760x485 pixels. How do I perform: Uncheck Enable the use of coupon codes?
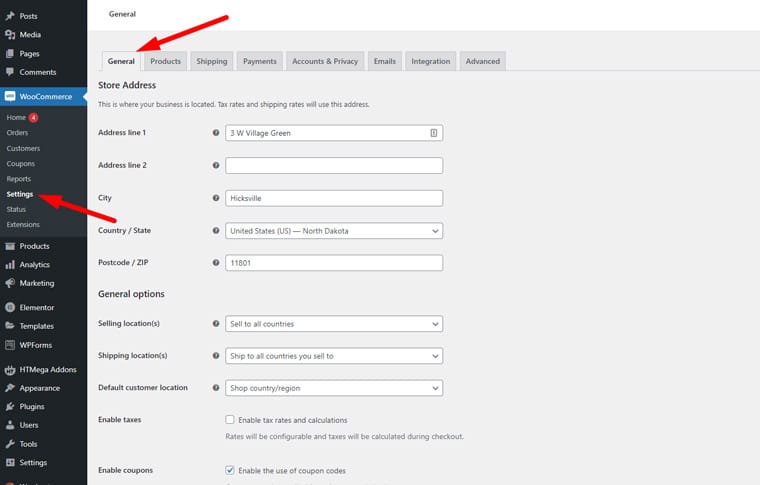[230, 470]
